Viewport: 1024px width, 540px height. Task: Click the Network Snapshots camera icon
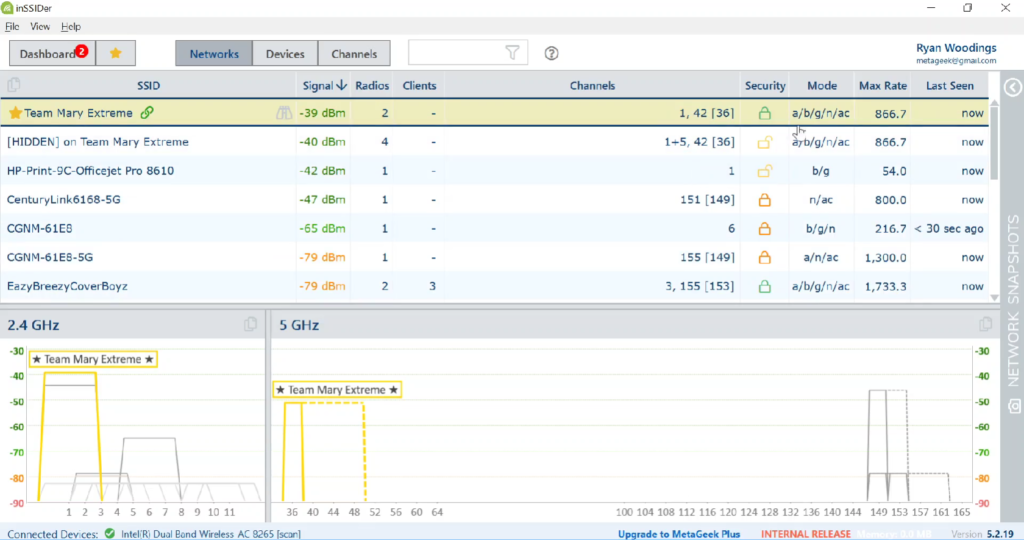(1014, 406)
